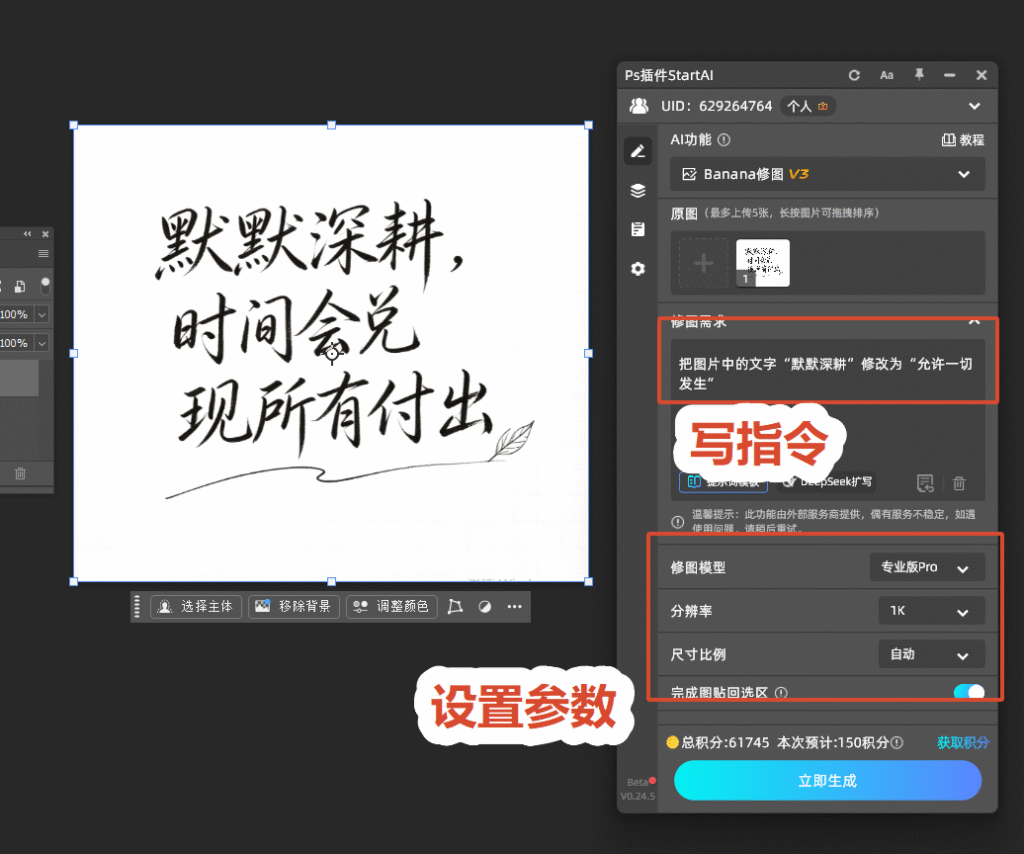Grab the contextual taskbar drag handle

pyautogui.click(x=136, y=607)
